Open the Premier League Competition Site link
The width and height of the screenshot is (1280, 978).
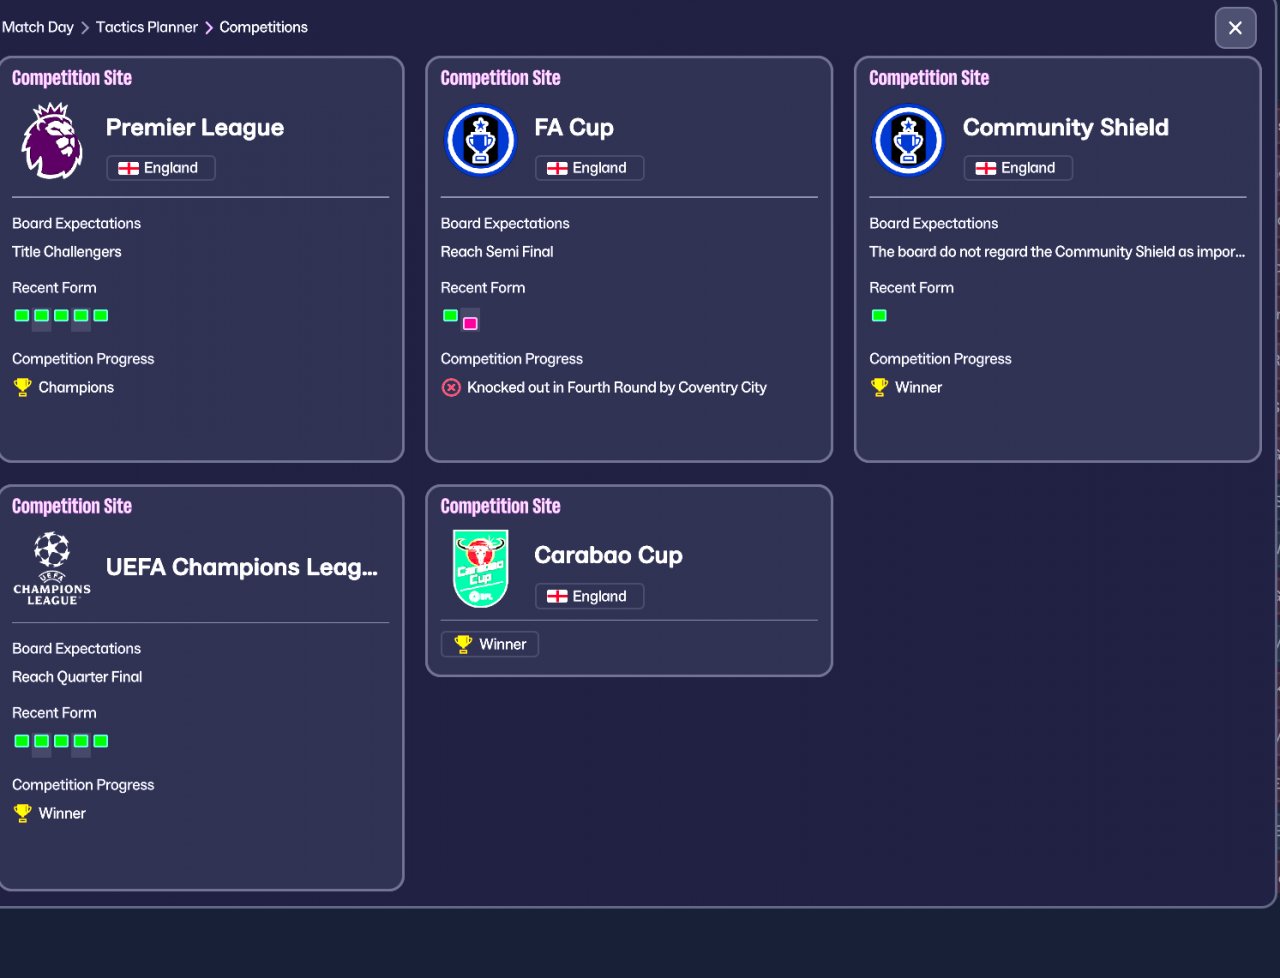[72, 78]
